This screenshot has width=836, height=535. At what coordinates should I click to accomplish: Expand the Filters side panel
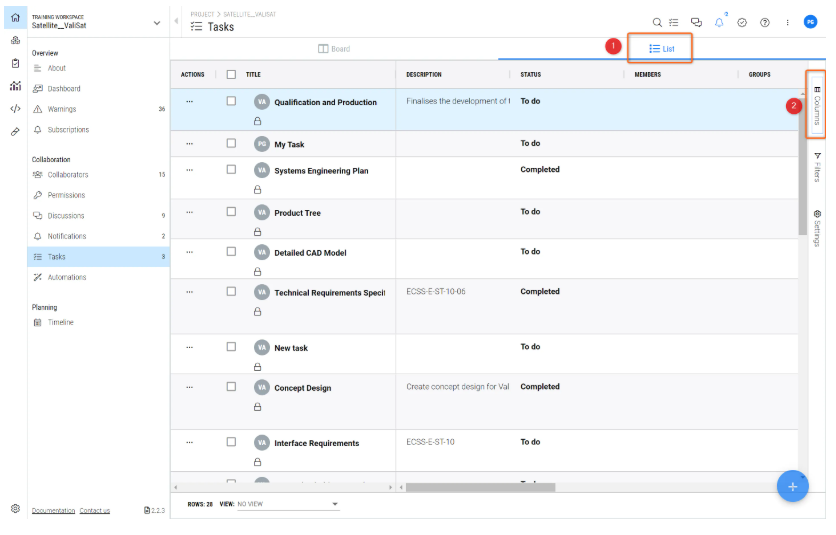(817, 167)
